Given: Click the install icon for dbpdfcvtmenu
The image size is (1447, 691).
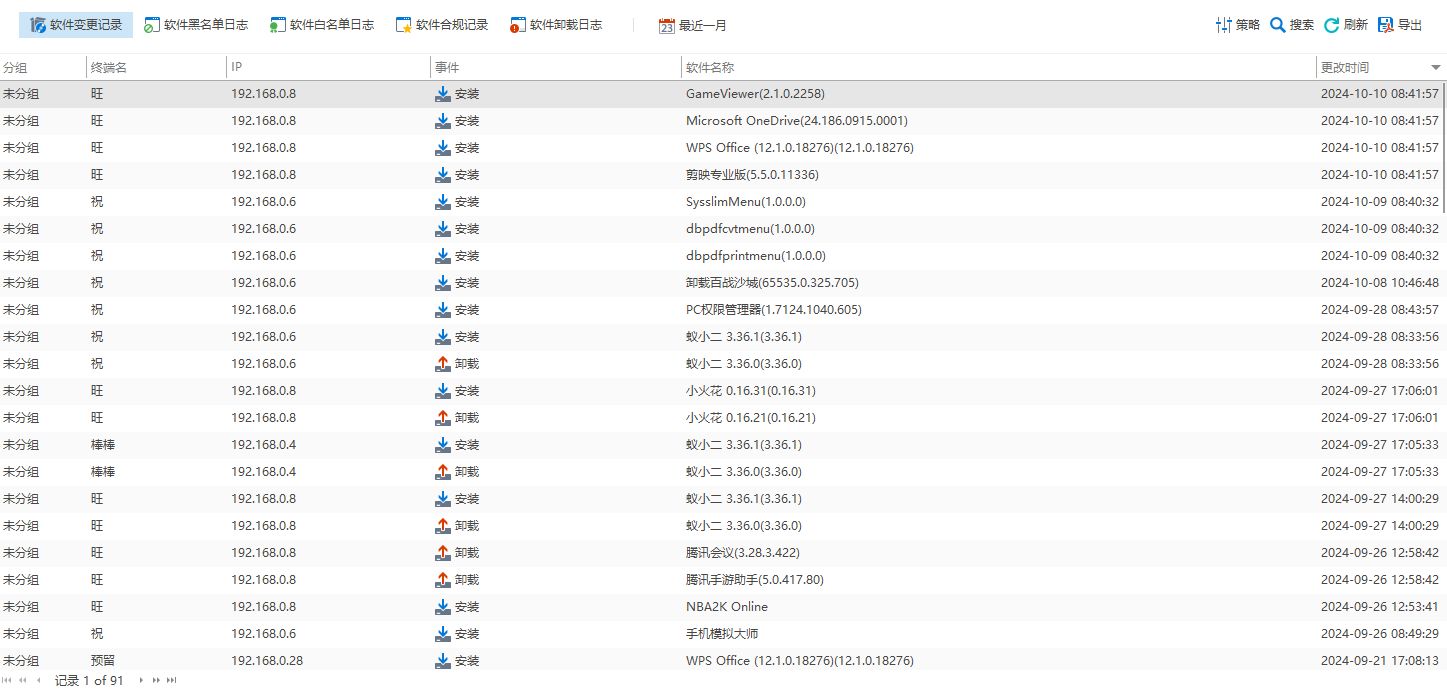Looking at the screenshot, I should [x=443, y=229].
